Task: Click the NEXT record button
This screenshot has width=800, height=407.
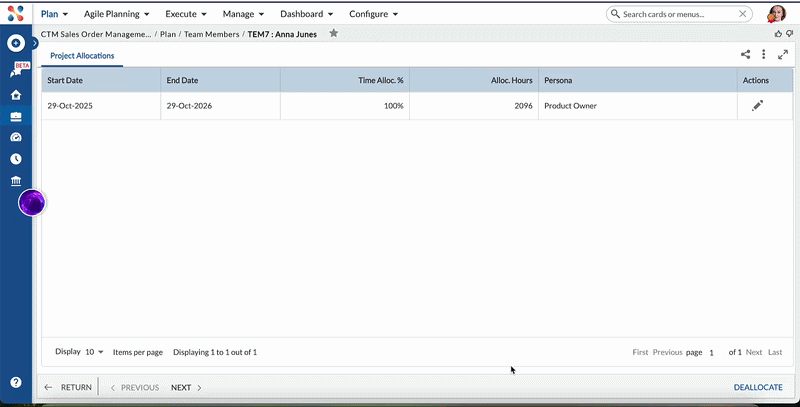Action: (186, 388)
